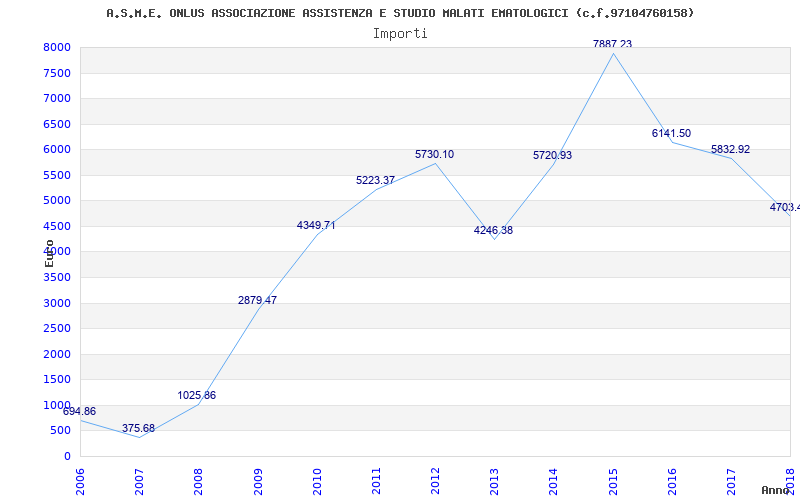Click the Euro y-axis title
800x500 pixels.
point(49,253)
